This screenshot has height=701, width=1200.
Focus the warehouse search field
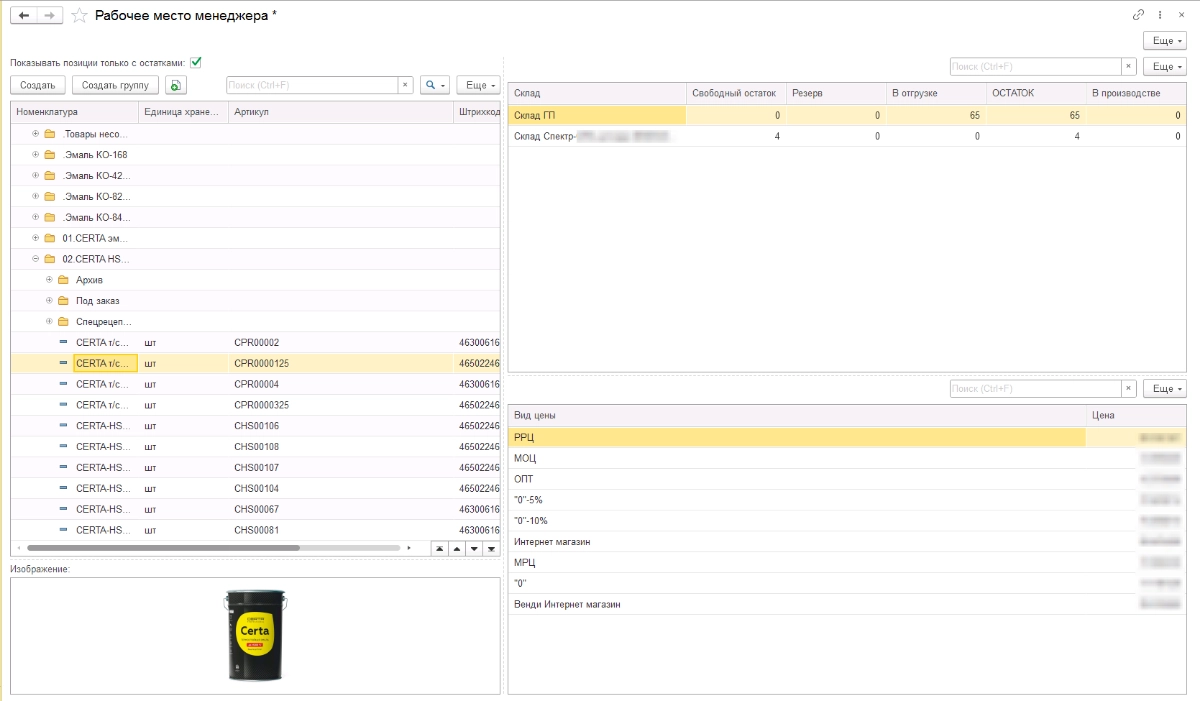(x=1035, y=66)
